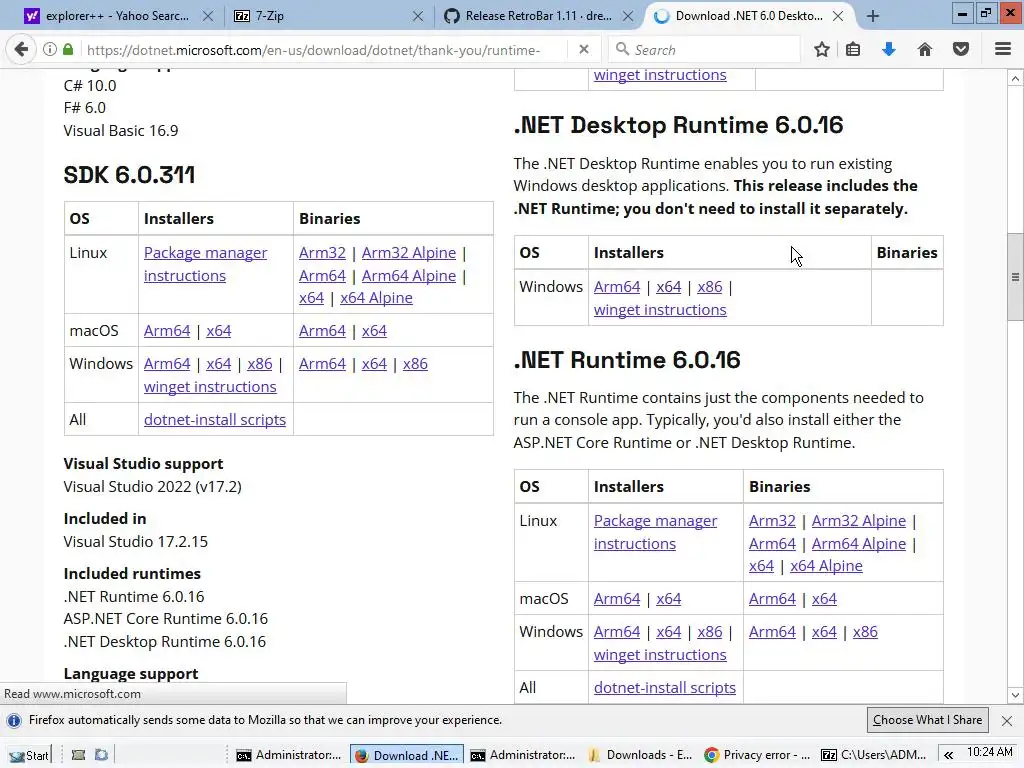The image size is (1024, 768).
Task: Open a new tab with plus button
Action: click(x=872, y=16)
